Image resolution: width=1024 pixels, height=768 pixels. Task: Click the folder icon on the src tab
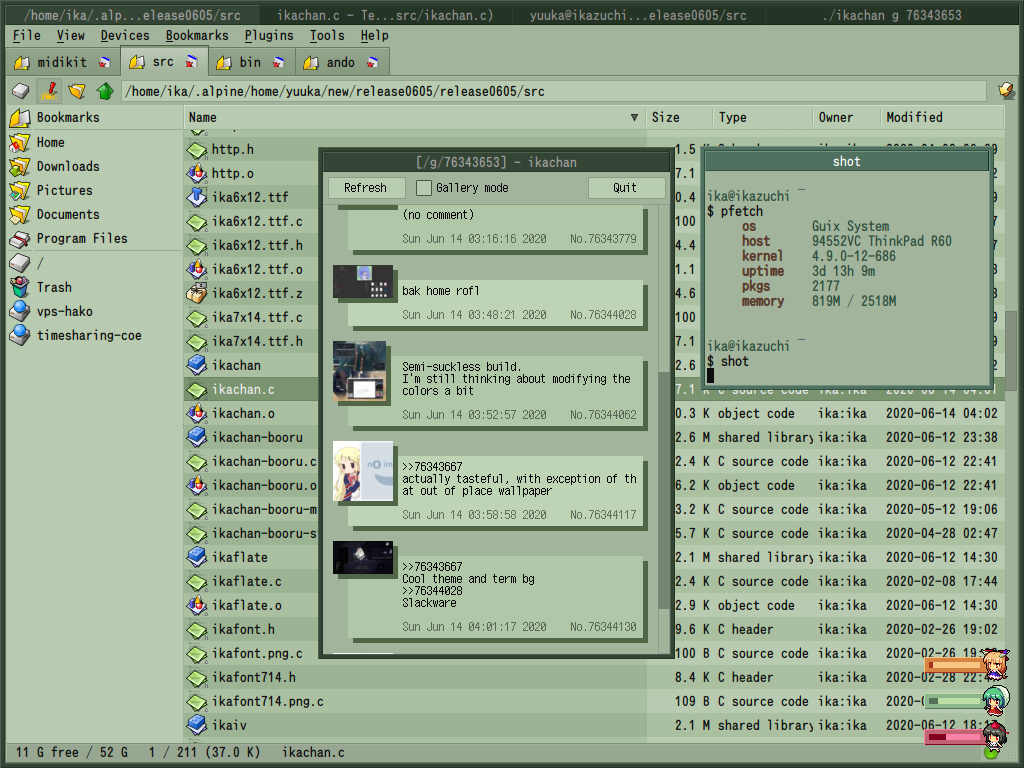tap(137, 62)
